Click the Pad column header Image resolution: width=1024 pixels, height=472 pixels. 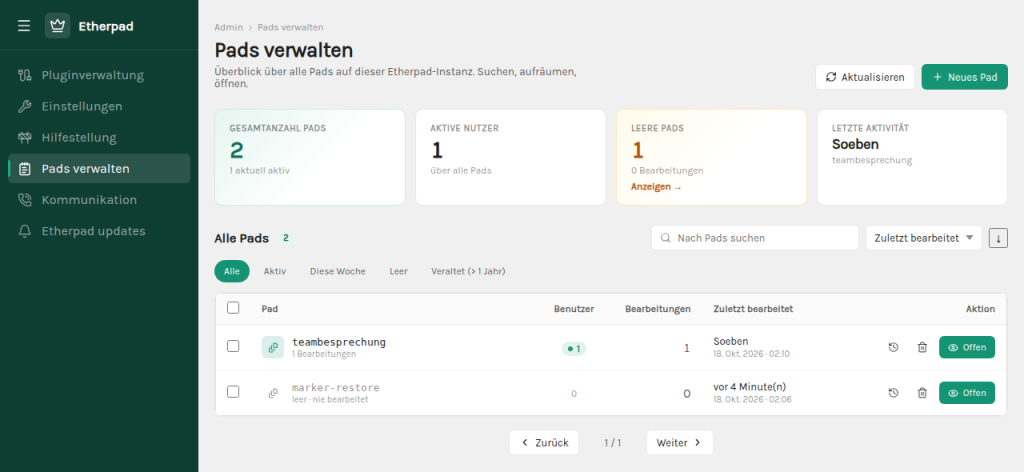pos(270,309)
